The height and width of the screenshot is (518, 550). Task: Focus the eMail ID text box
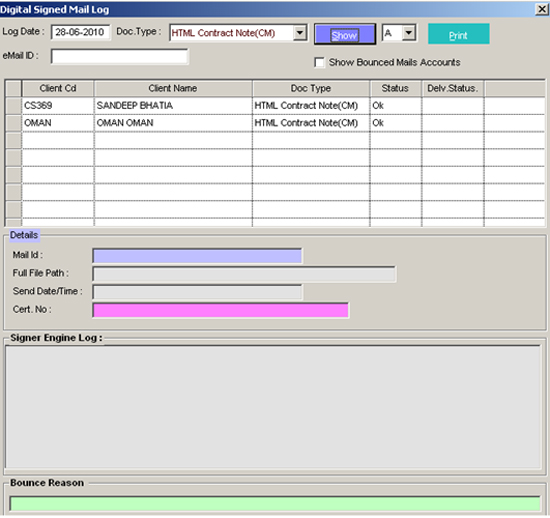120,56
